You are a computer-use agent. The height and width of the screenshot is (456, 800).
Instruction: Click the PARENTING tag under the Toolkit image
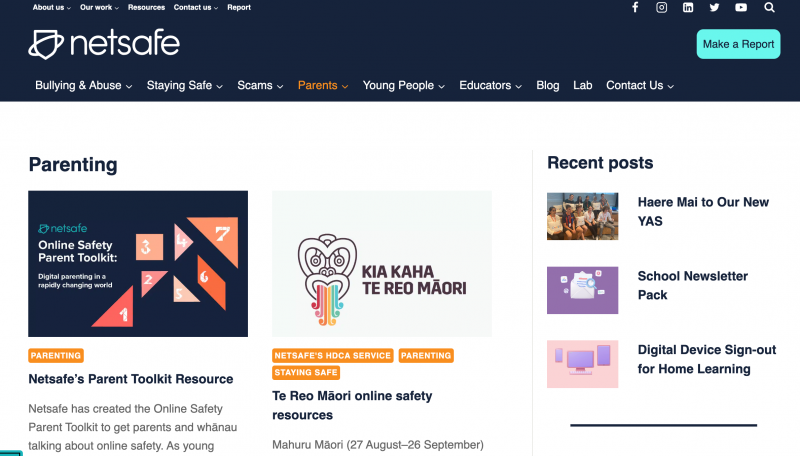tap(56, 356)
